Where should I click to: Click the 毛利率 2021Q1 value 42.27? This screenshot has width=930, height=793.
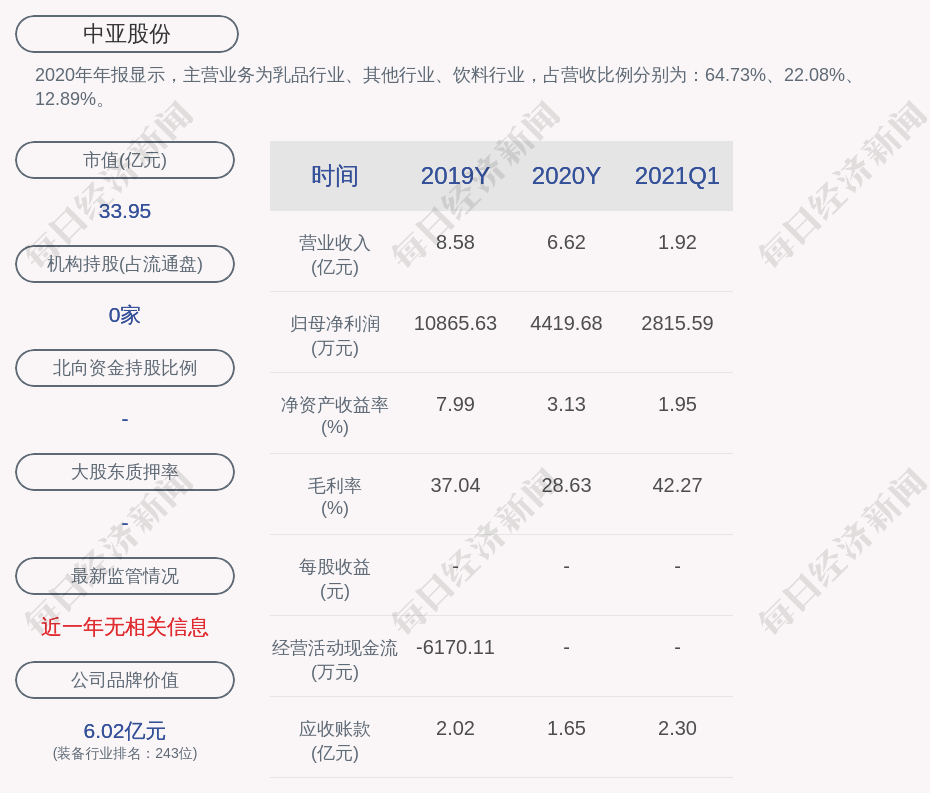pyautogui.click(x=677, y=485)
